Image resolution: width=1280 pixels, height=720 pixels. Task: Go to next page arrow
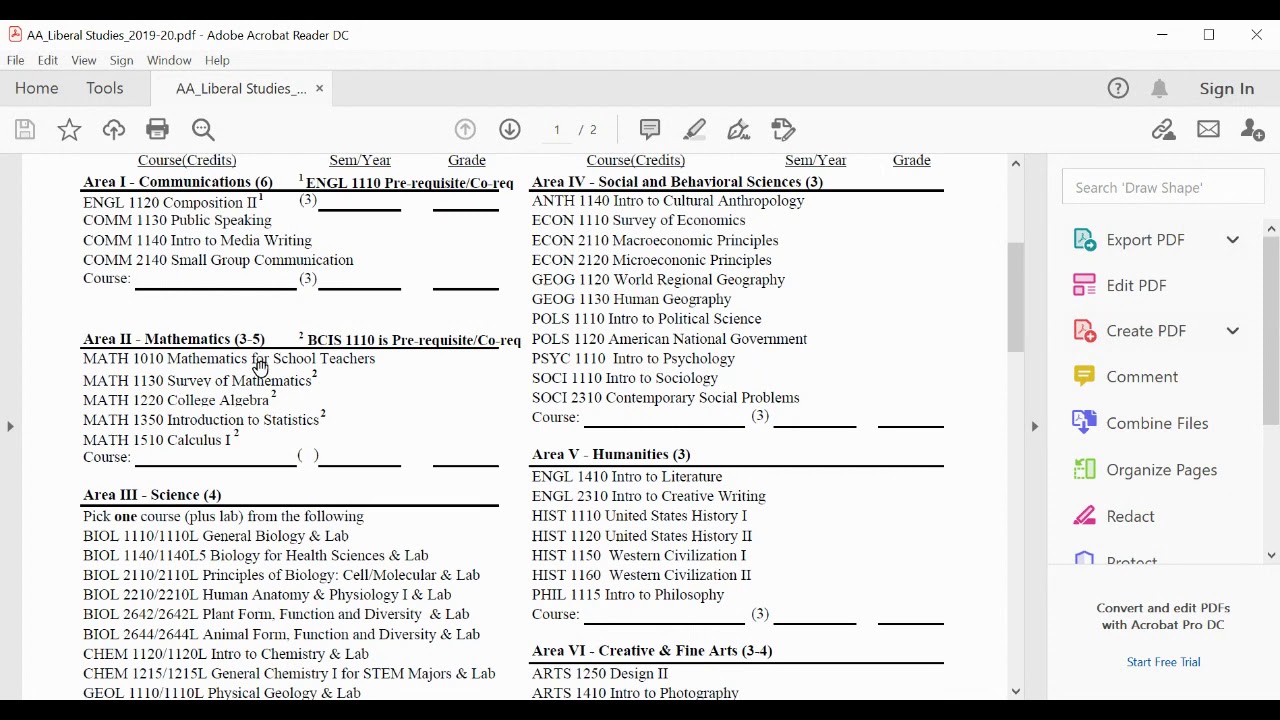click(x=510, y=130)
